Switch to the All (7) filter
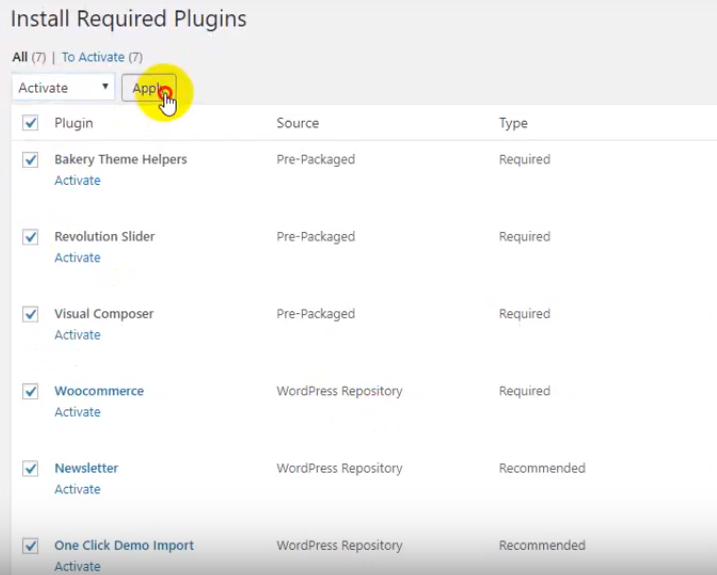The image size is (717, 575). coord(29,57)
